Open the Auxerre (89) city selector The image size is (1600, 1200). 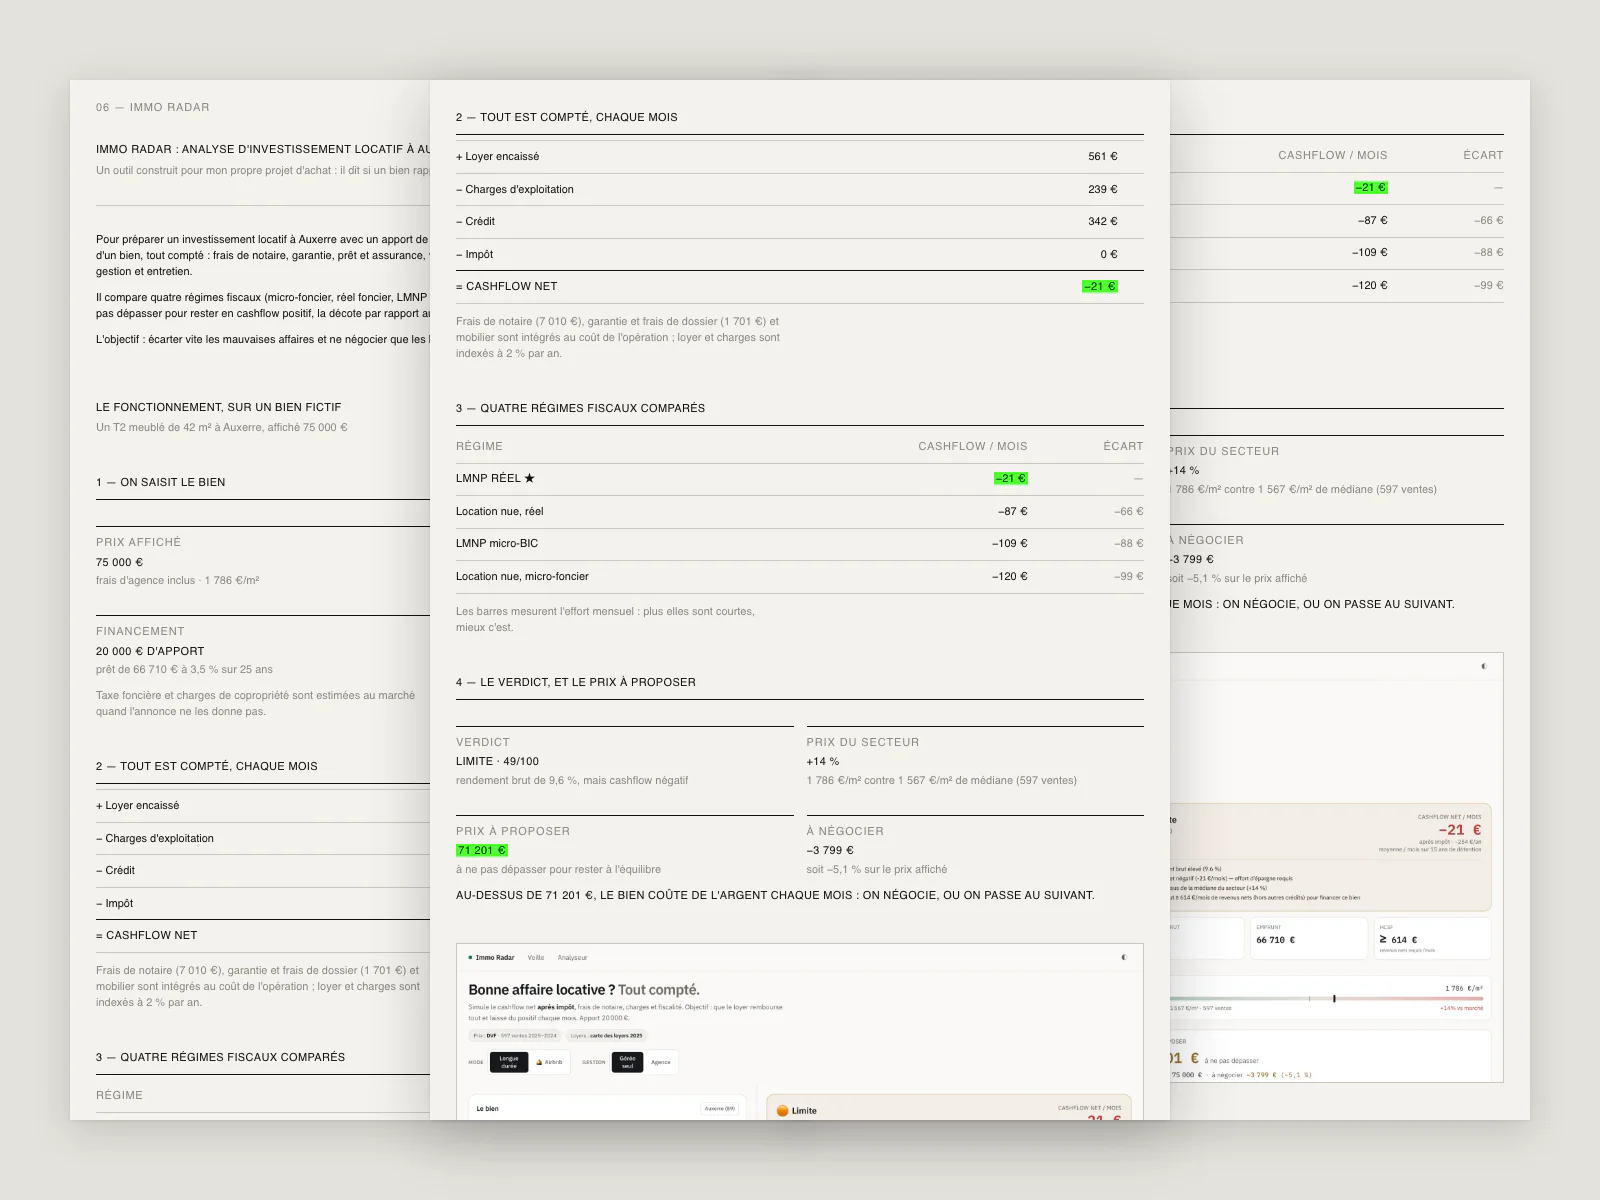(x=719, y=1108)
